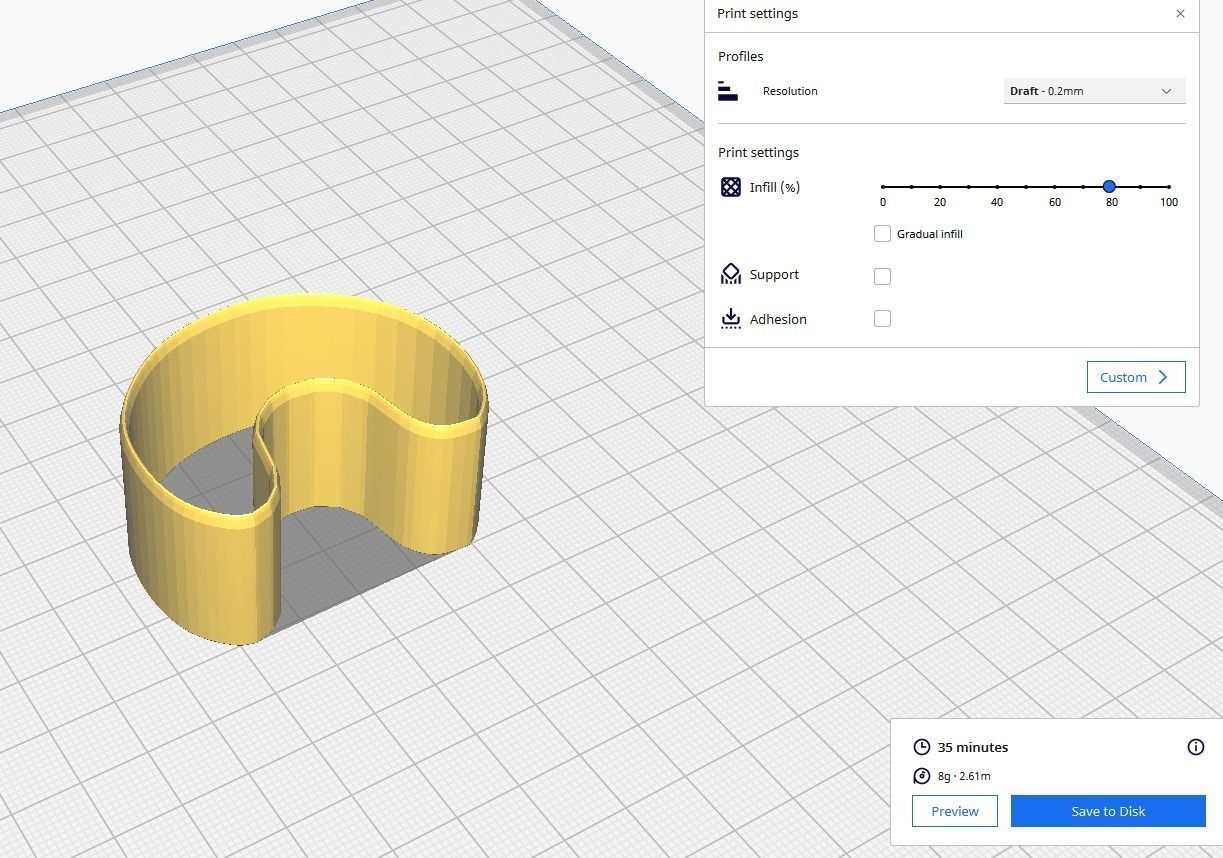Click the Adhesion icon
Screen dimensions: 1223x858
pos(731,319)
